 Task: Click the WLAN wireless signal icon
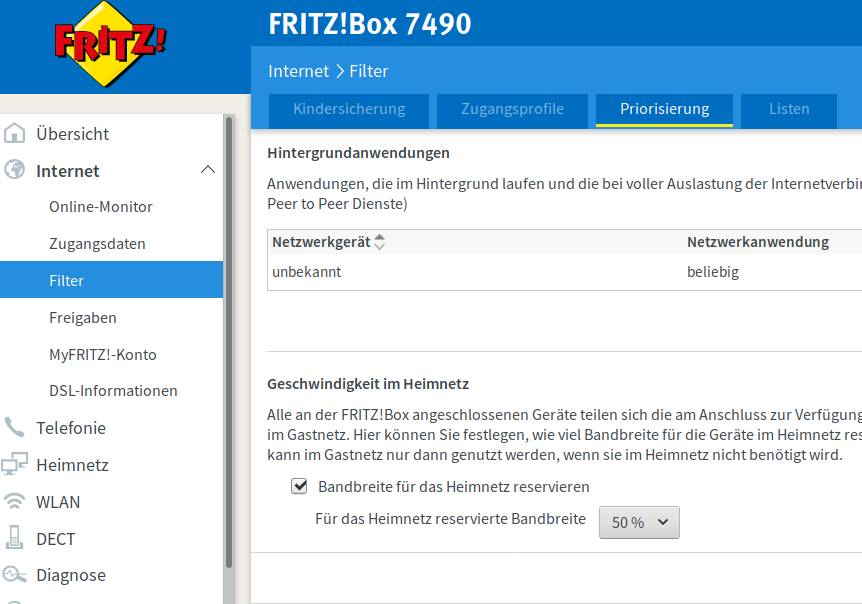(15, 501)
